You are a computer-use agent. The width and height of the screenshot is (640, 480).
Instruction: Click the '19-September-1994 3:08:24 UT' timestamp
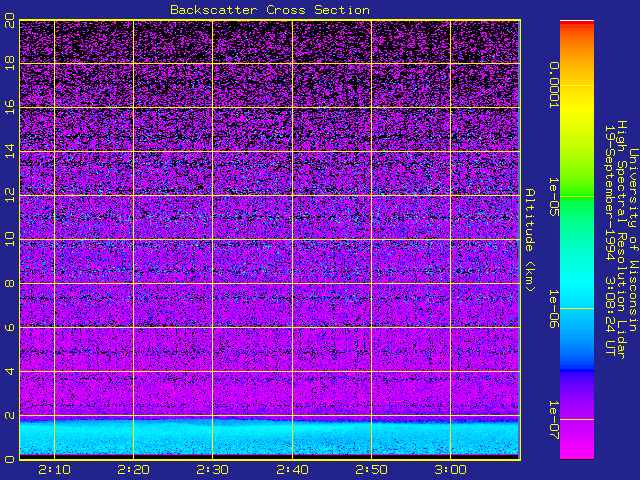(610, 240)
